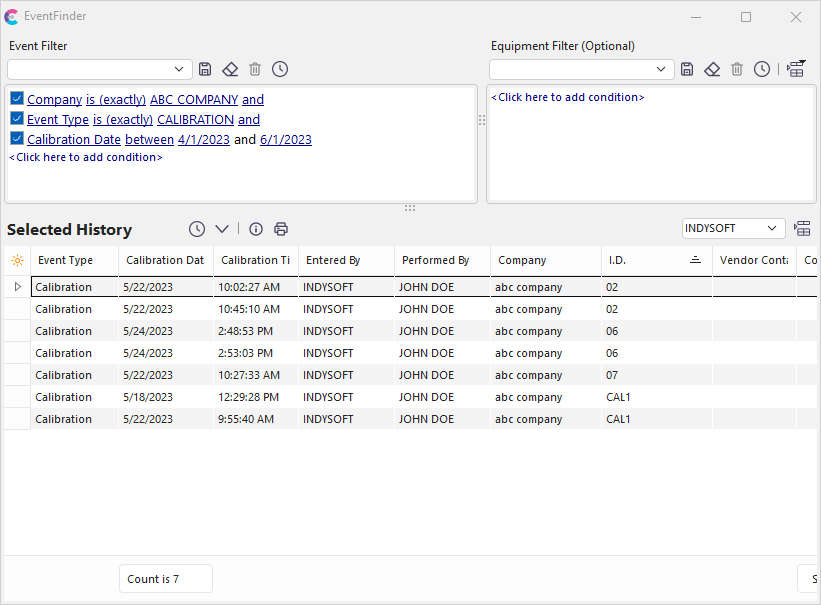Clear the Event Filter using the eraser icon
Viewport: 821px width, 605px height.
[x=230, y=69]
